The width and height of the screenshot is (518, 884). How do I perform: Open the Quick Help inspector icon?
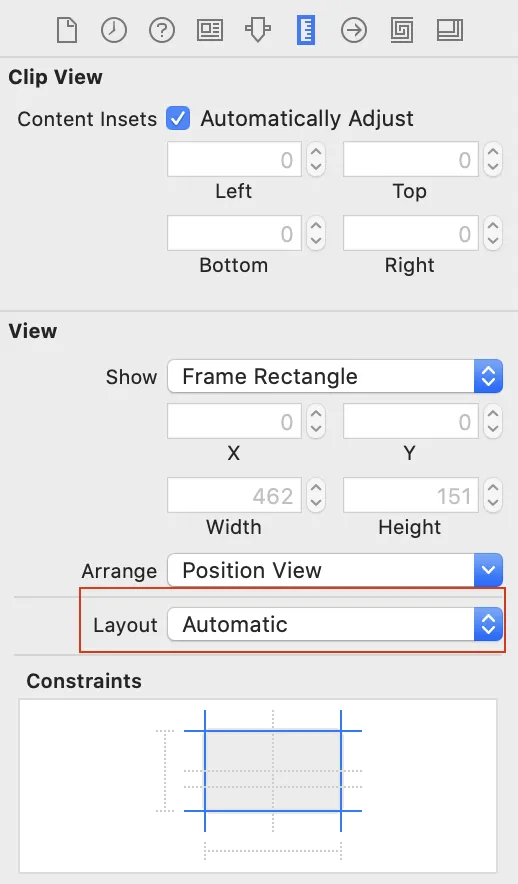[x=162, y=30]
